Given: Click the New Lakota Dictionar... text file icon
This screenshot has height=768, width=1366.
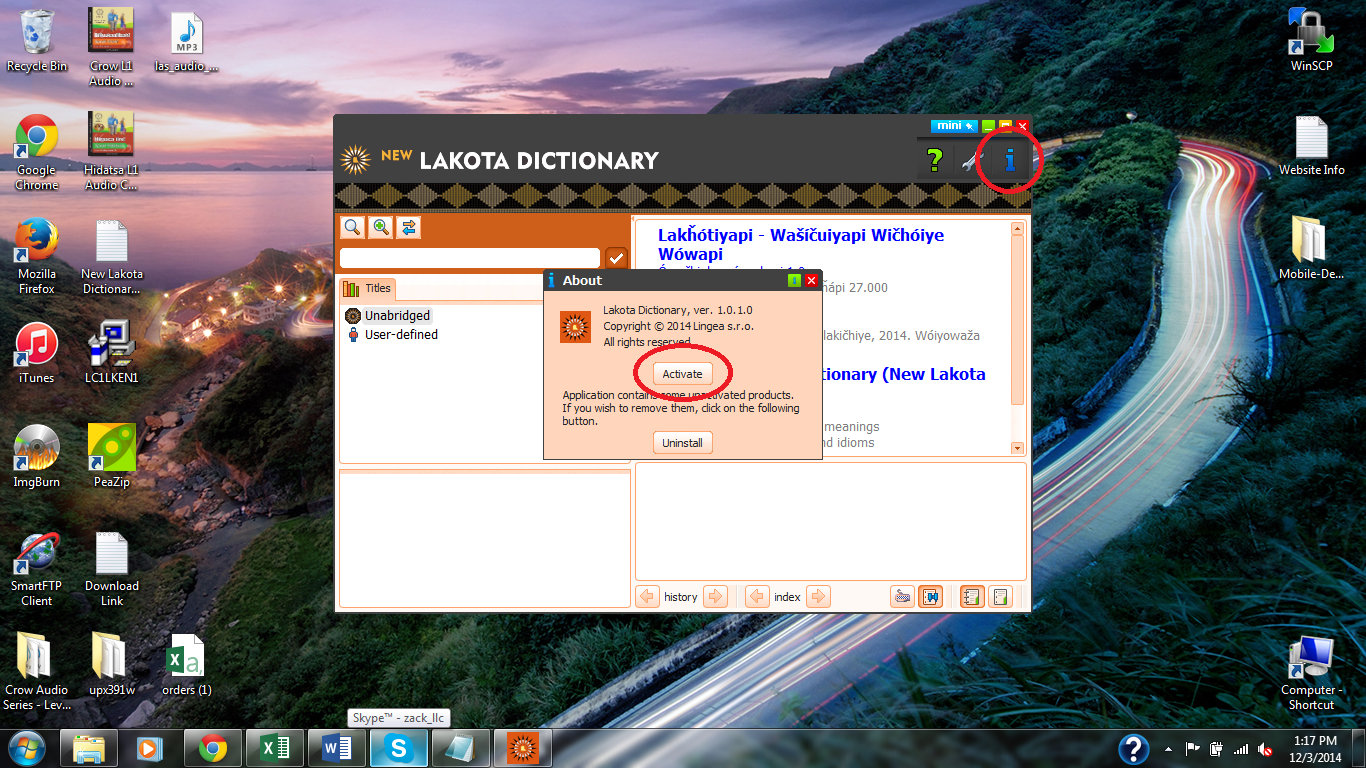Looking at the screenshot, I should (x=112, y=257).
